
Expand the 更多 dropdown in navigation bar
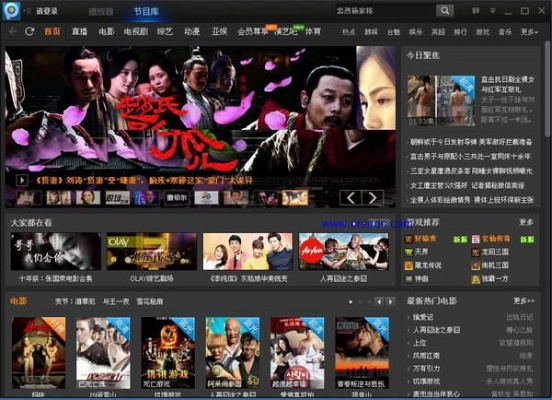pos(529,32)
